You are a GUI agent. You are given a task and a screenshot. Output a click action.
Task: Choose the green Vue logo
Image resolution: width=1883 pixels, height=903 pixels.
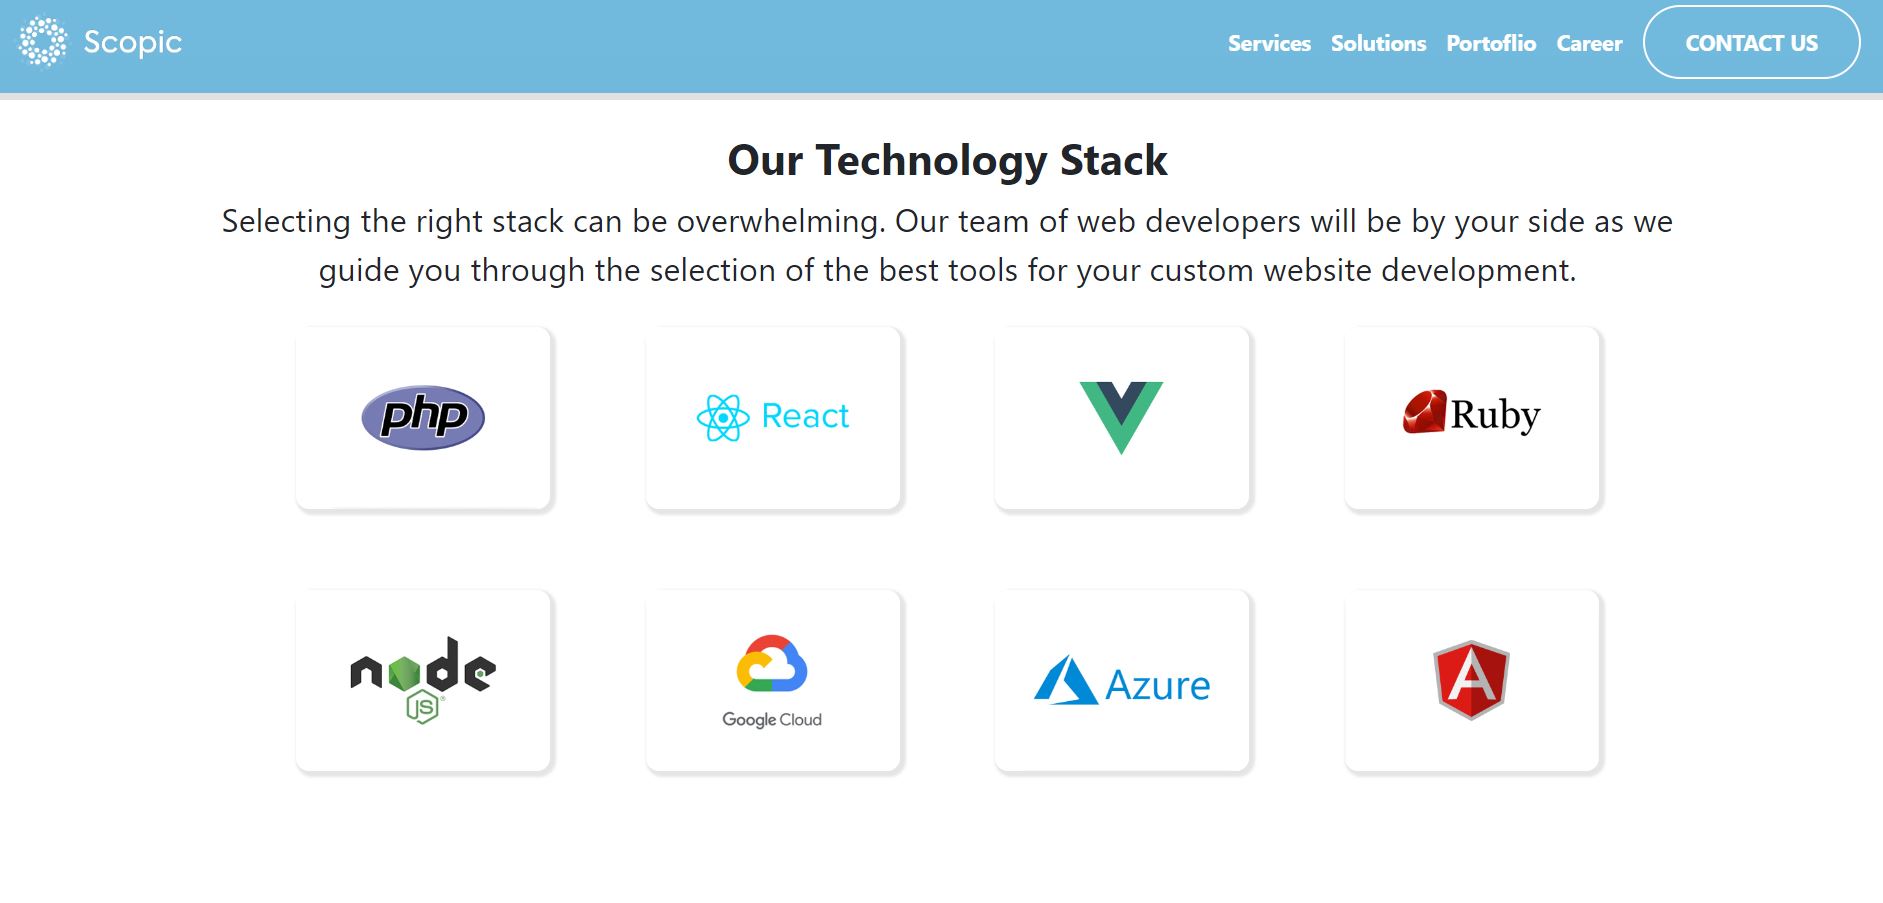pyautogui.click(x=1121, y=416)
